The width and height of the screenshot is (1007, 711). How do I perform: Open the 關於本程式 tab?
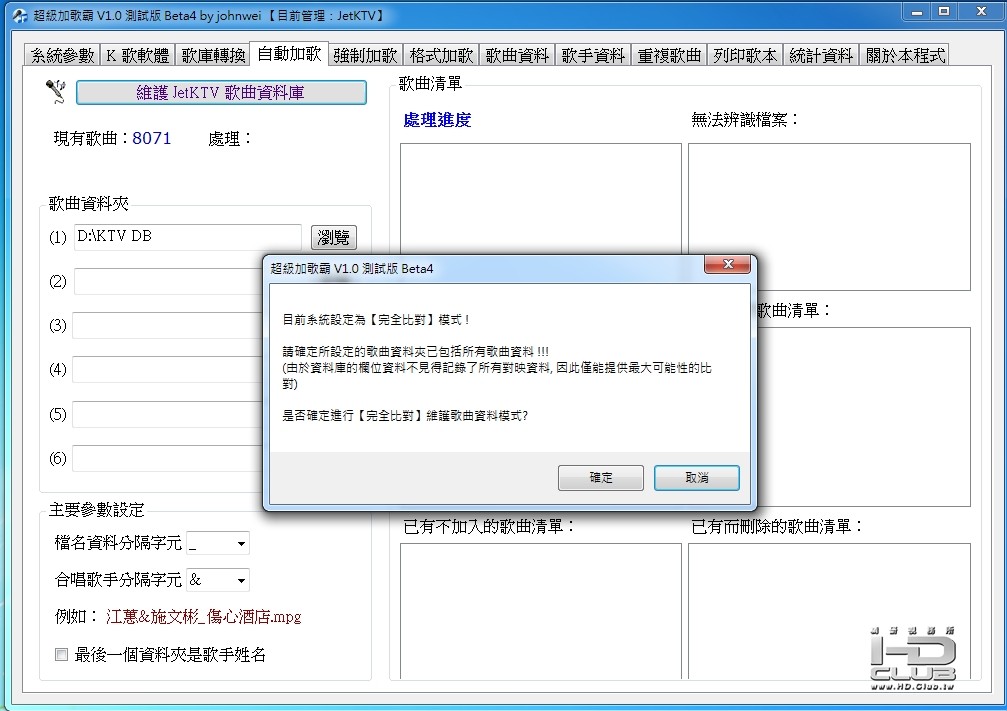(906, 55)
